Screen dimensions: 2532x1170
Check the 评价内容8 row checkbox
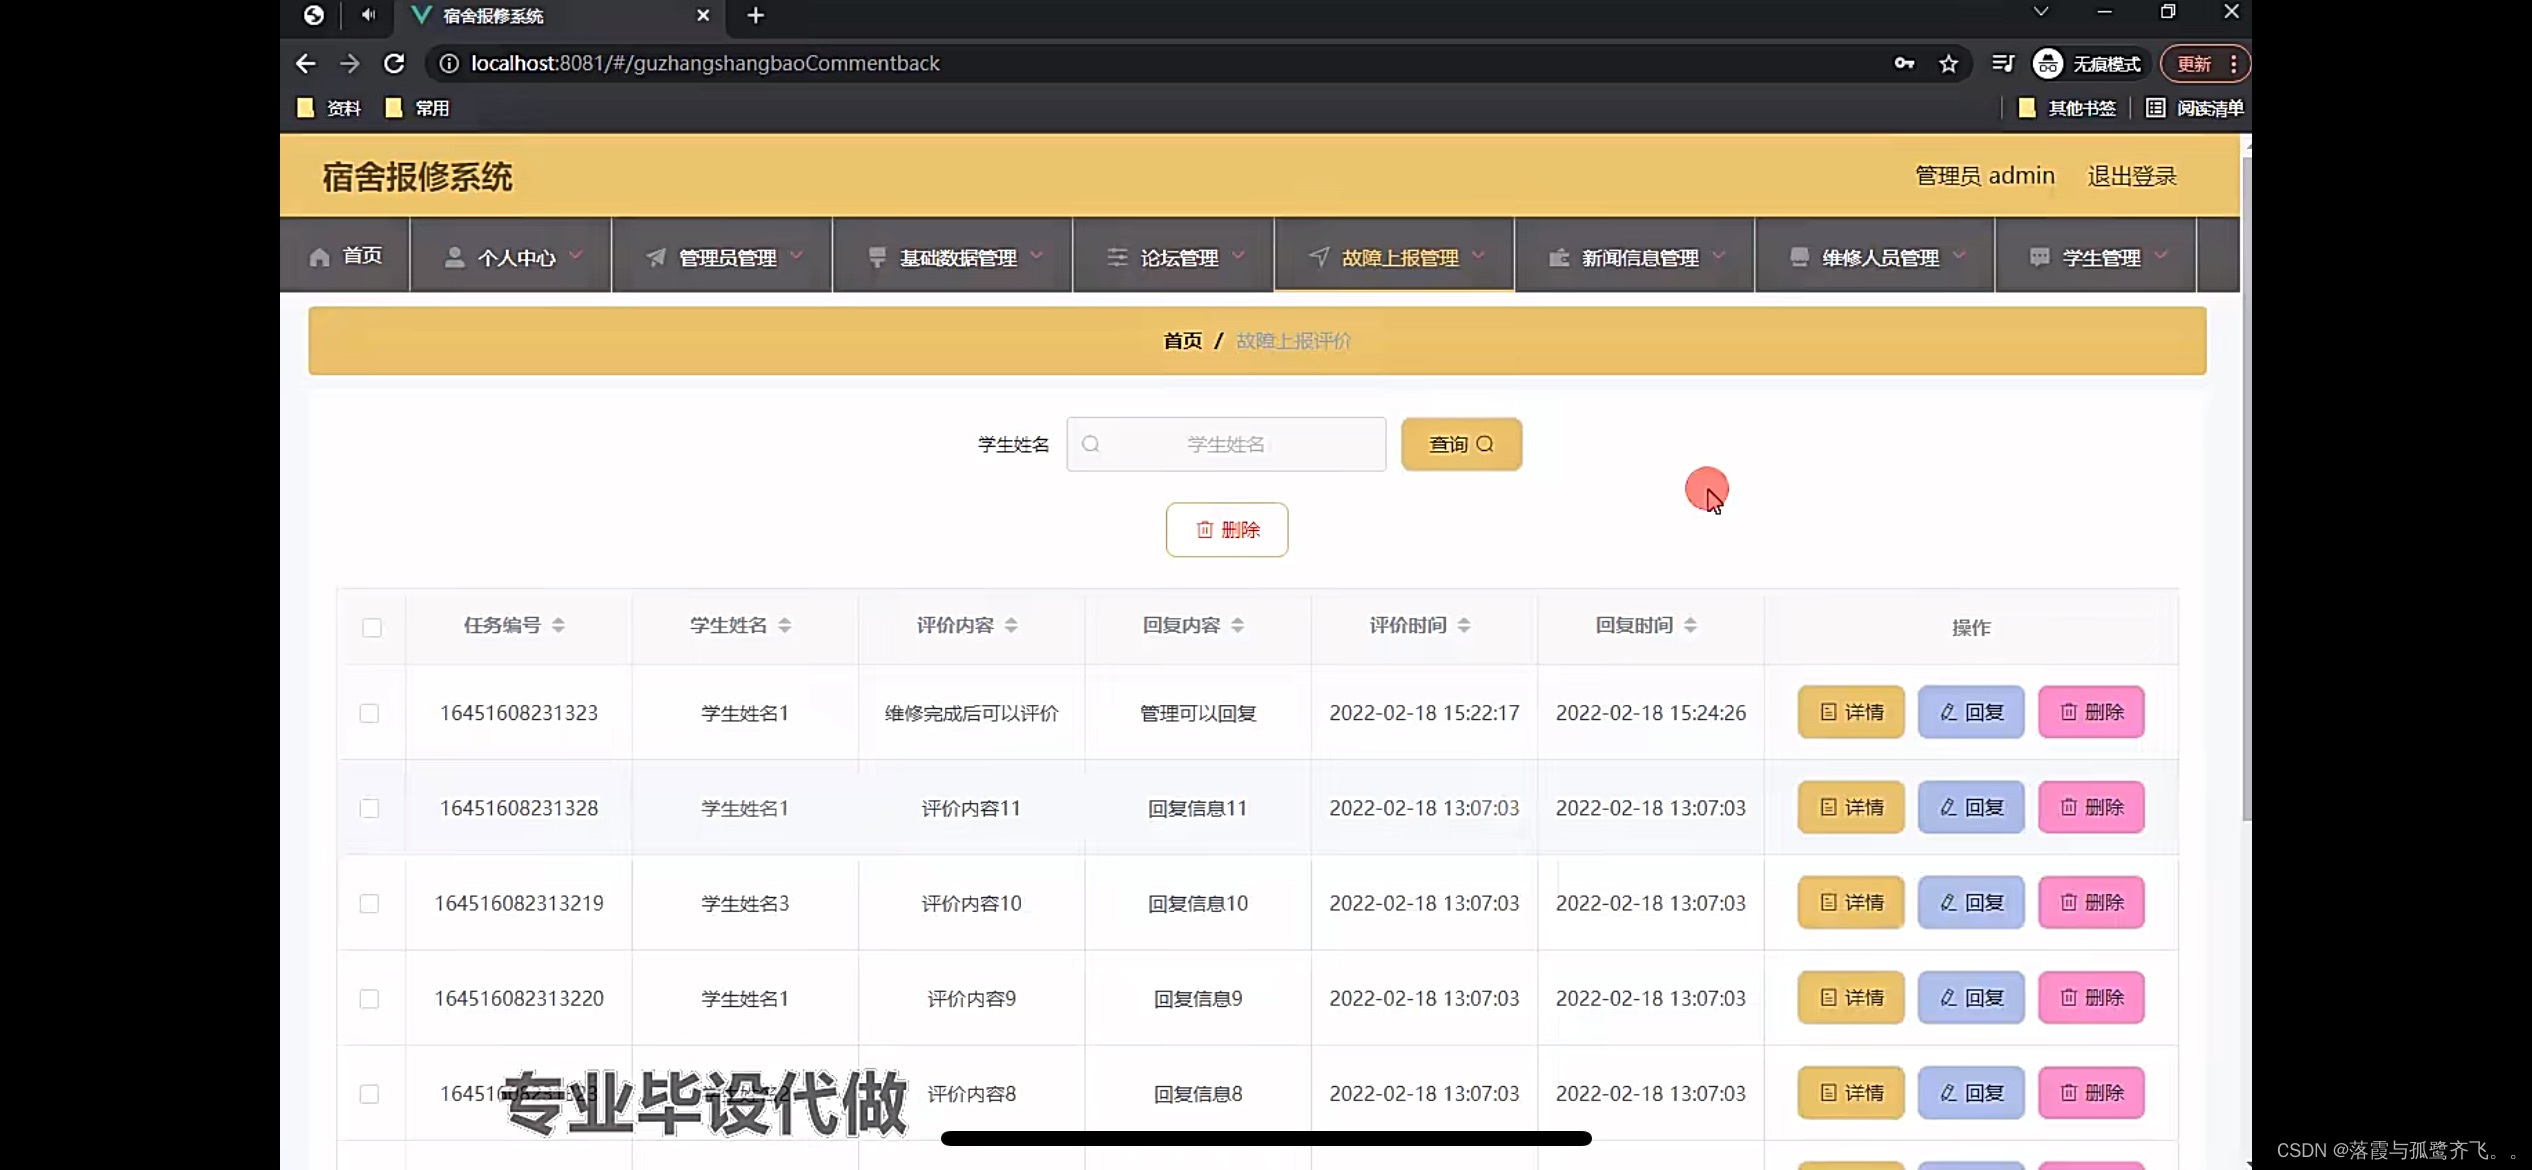(x=369, y=1094)
